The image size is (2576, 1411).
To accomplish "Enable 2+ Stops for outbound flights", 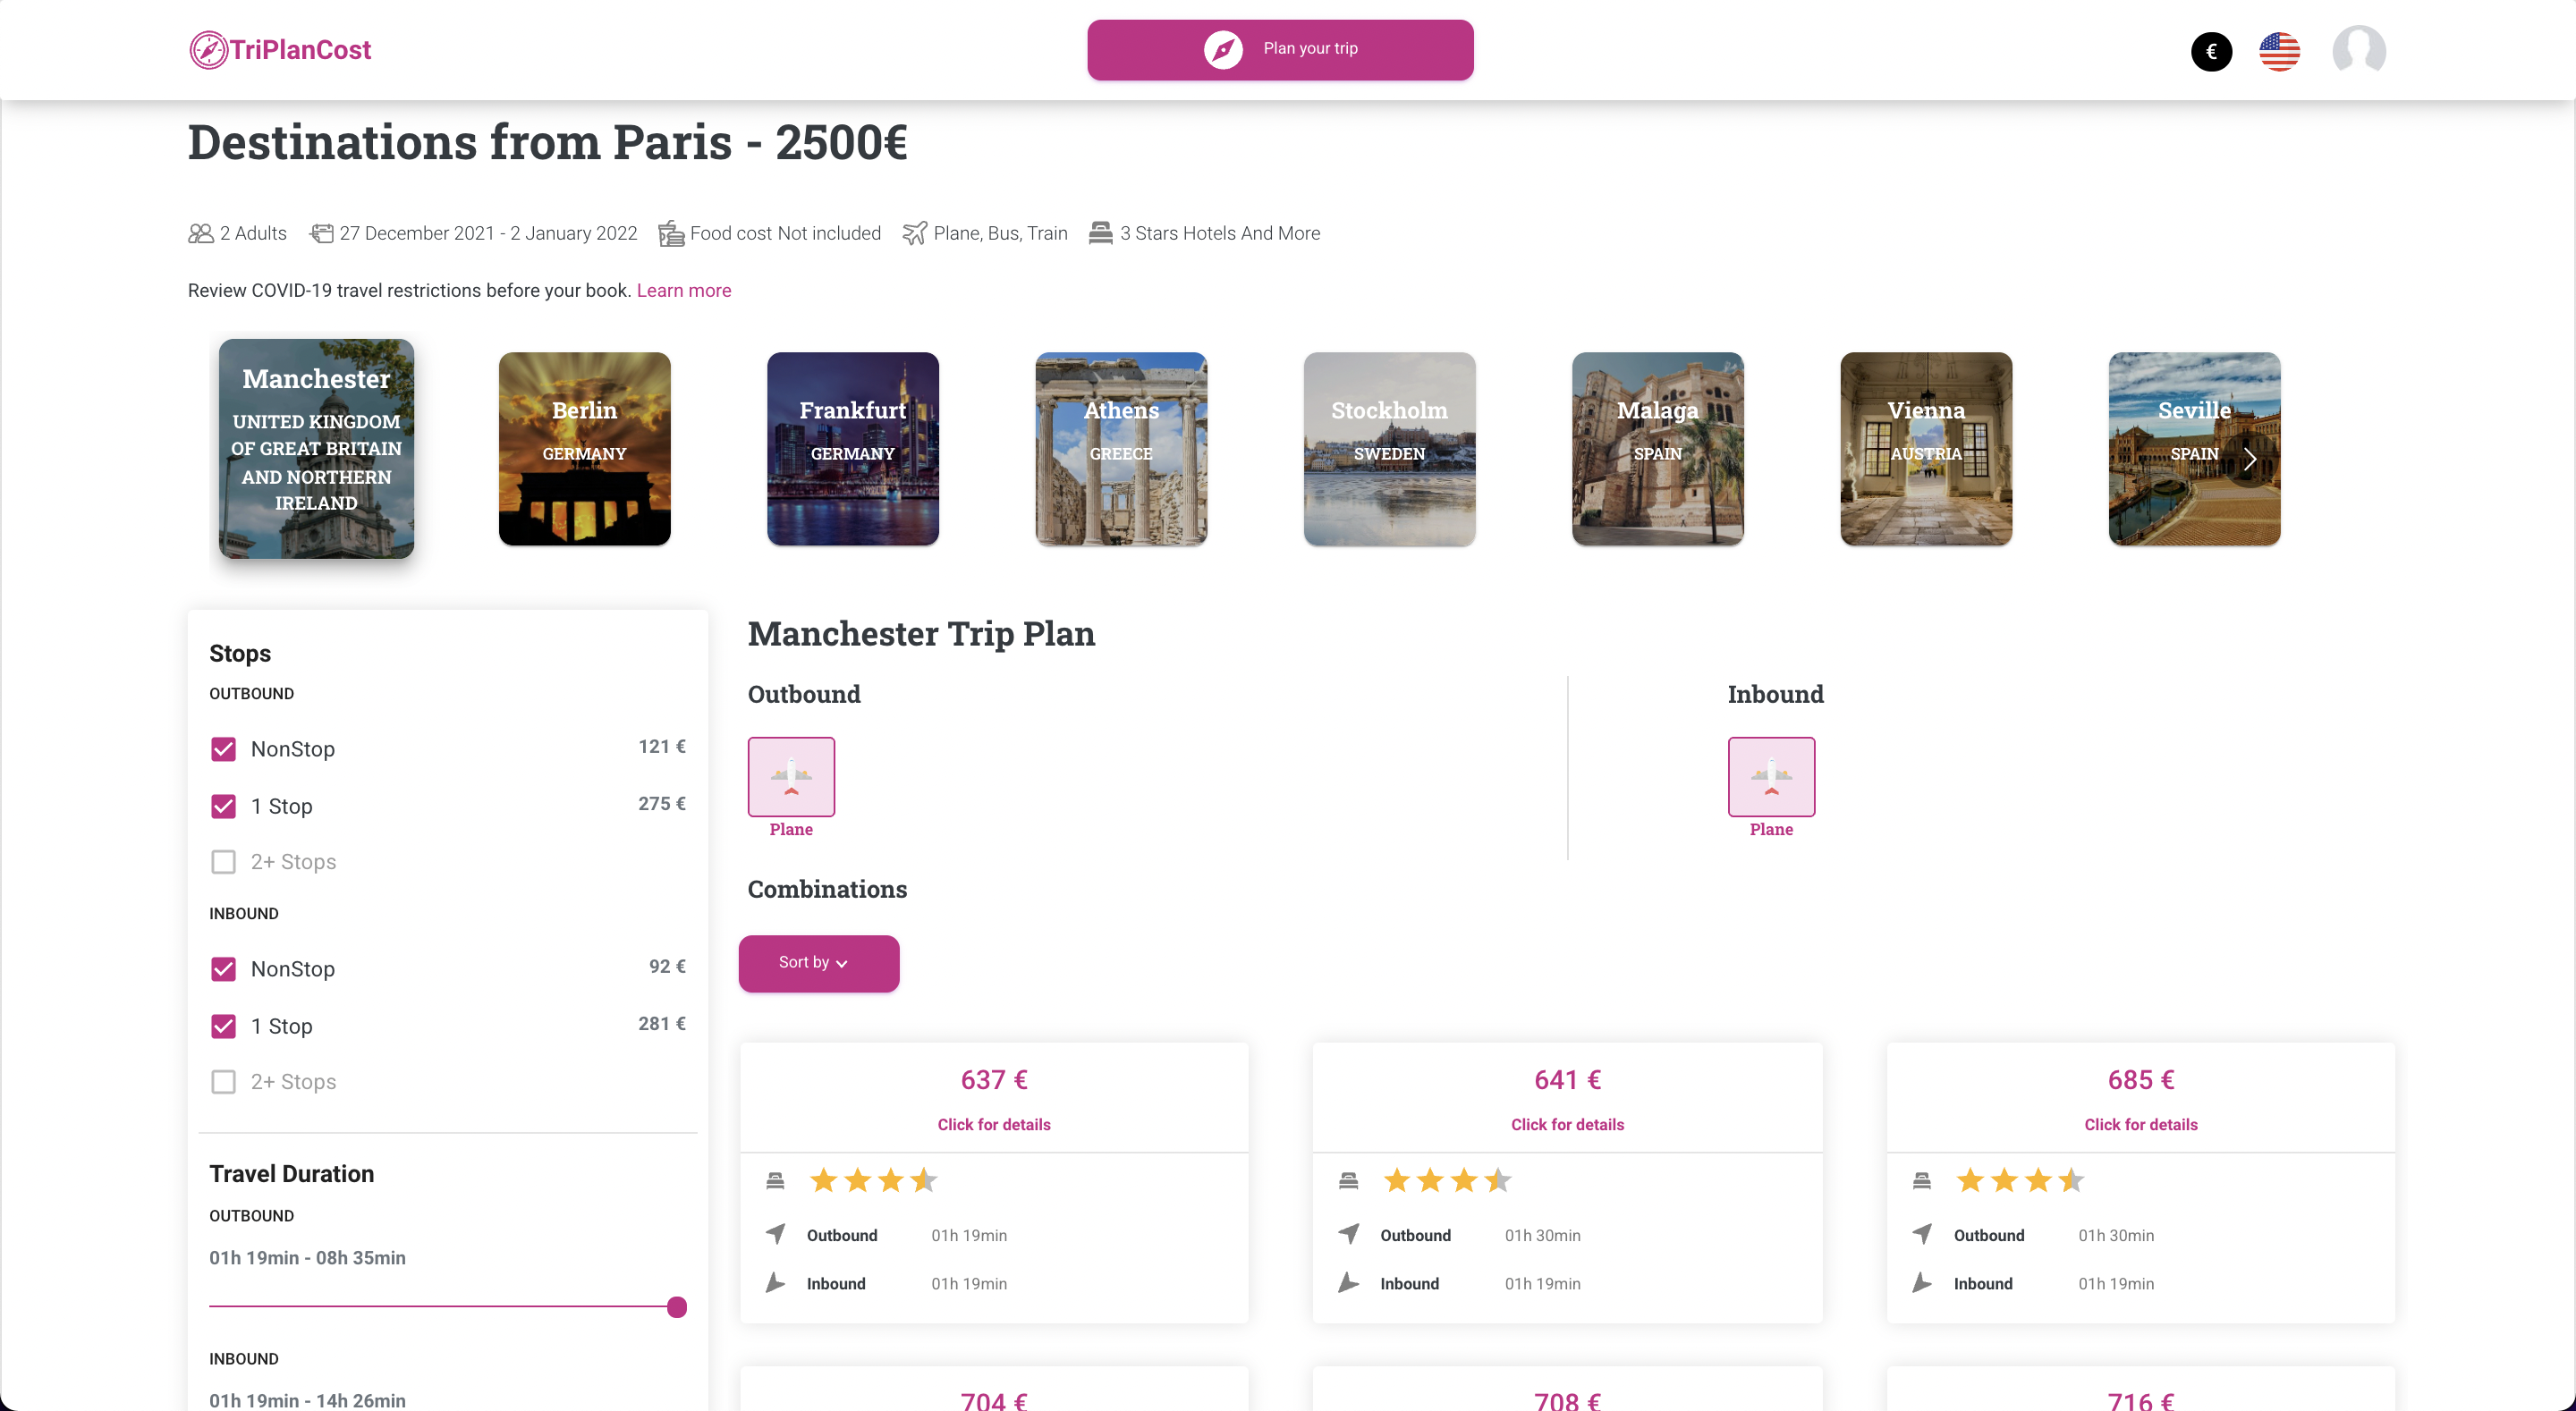I will [224, 861].
